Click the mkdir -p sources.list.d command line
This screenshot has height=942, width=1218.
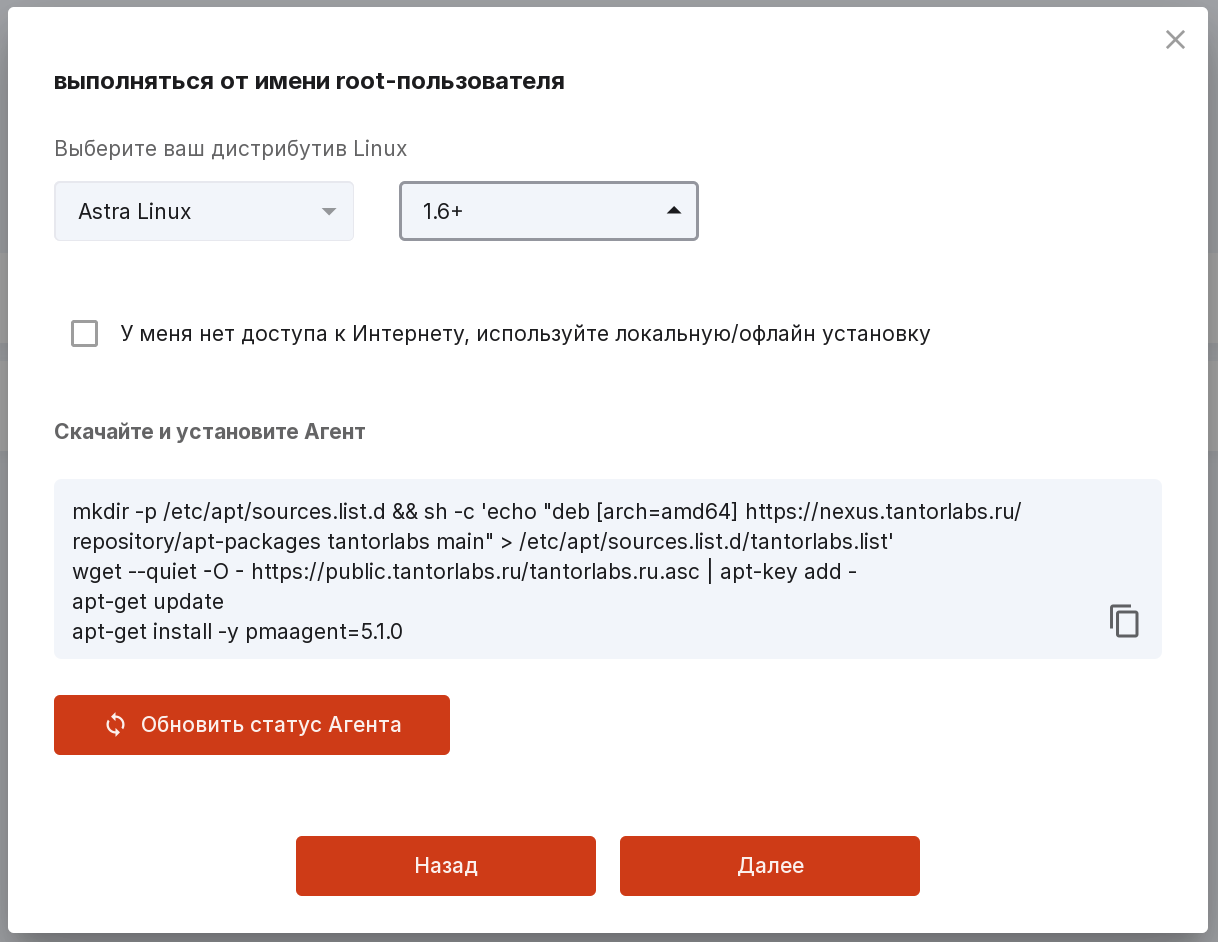tap(547, 527)
